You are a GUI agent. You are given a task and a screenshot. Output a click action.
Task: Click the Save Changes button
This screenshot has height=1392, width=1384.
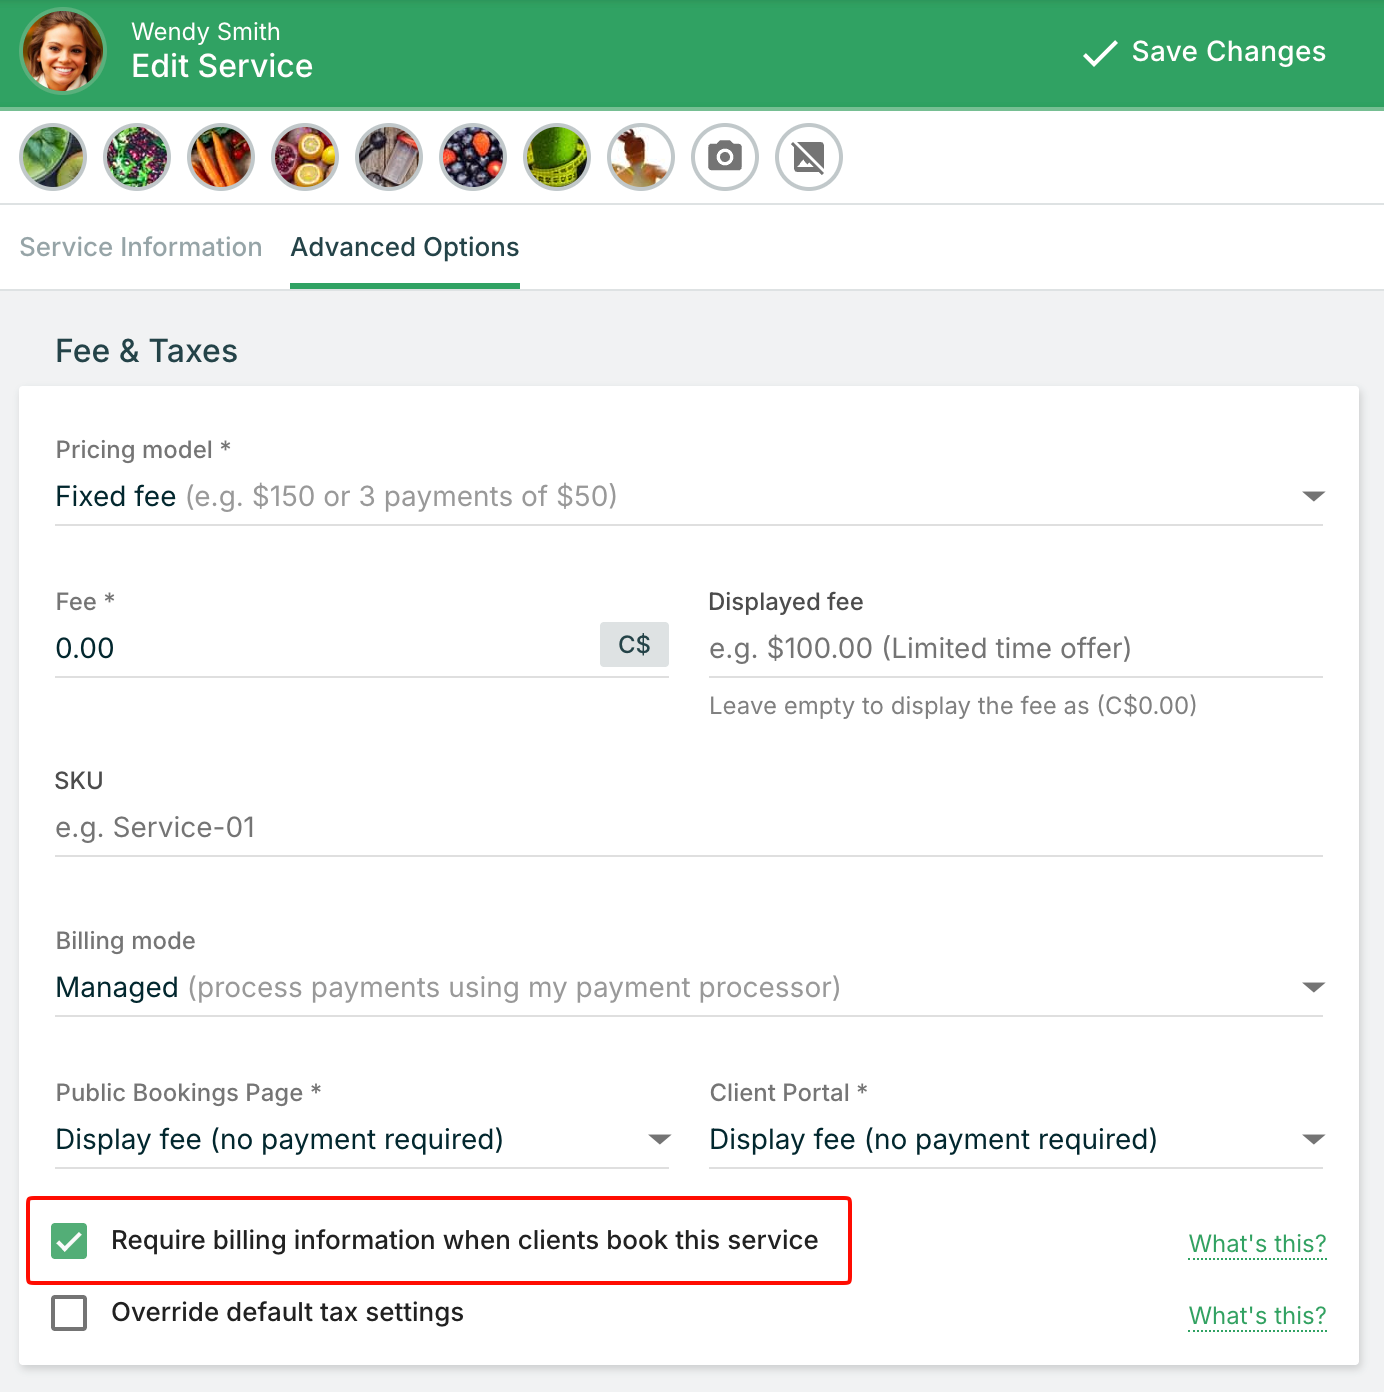[x=1205, y=52]
